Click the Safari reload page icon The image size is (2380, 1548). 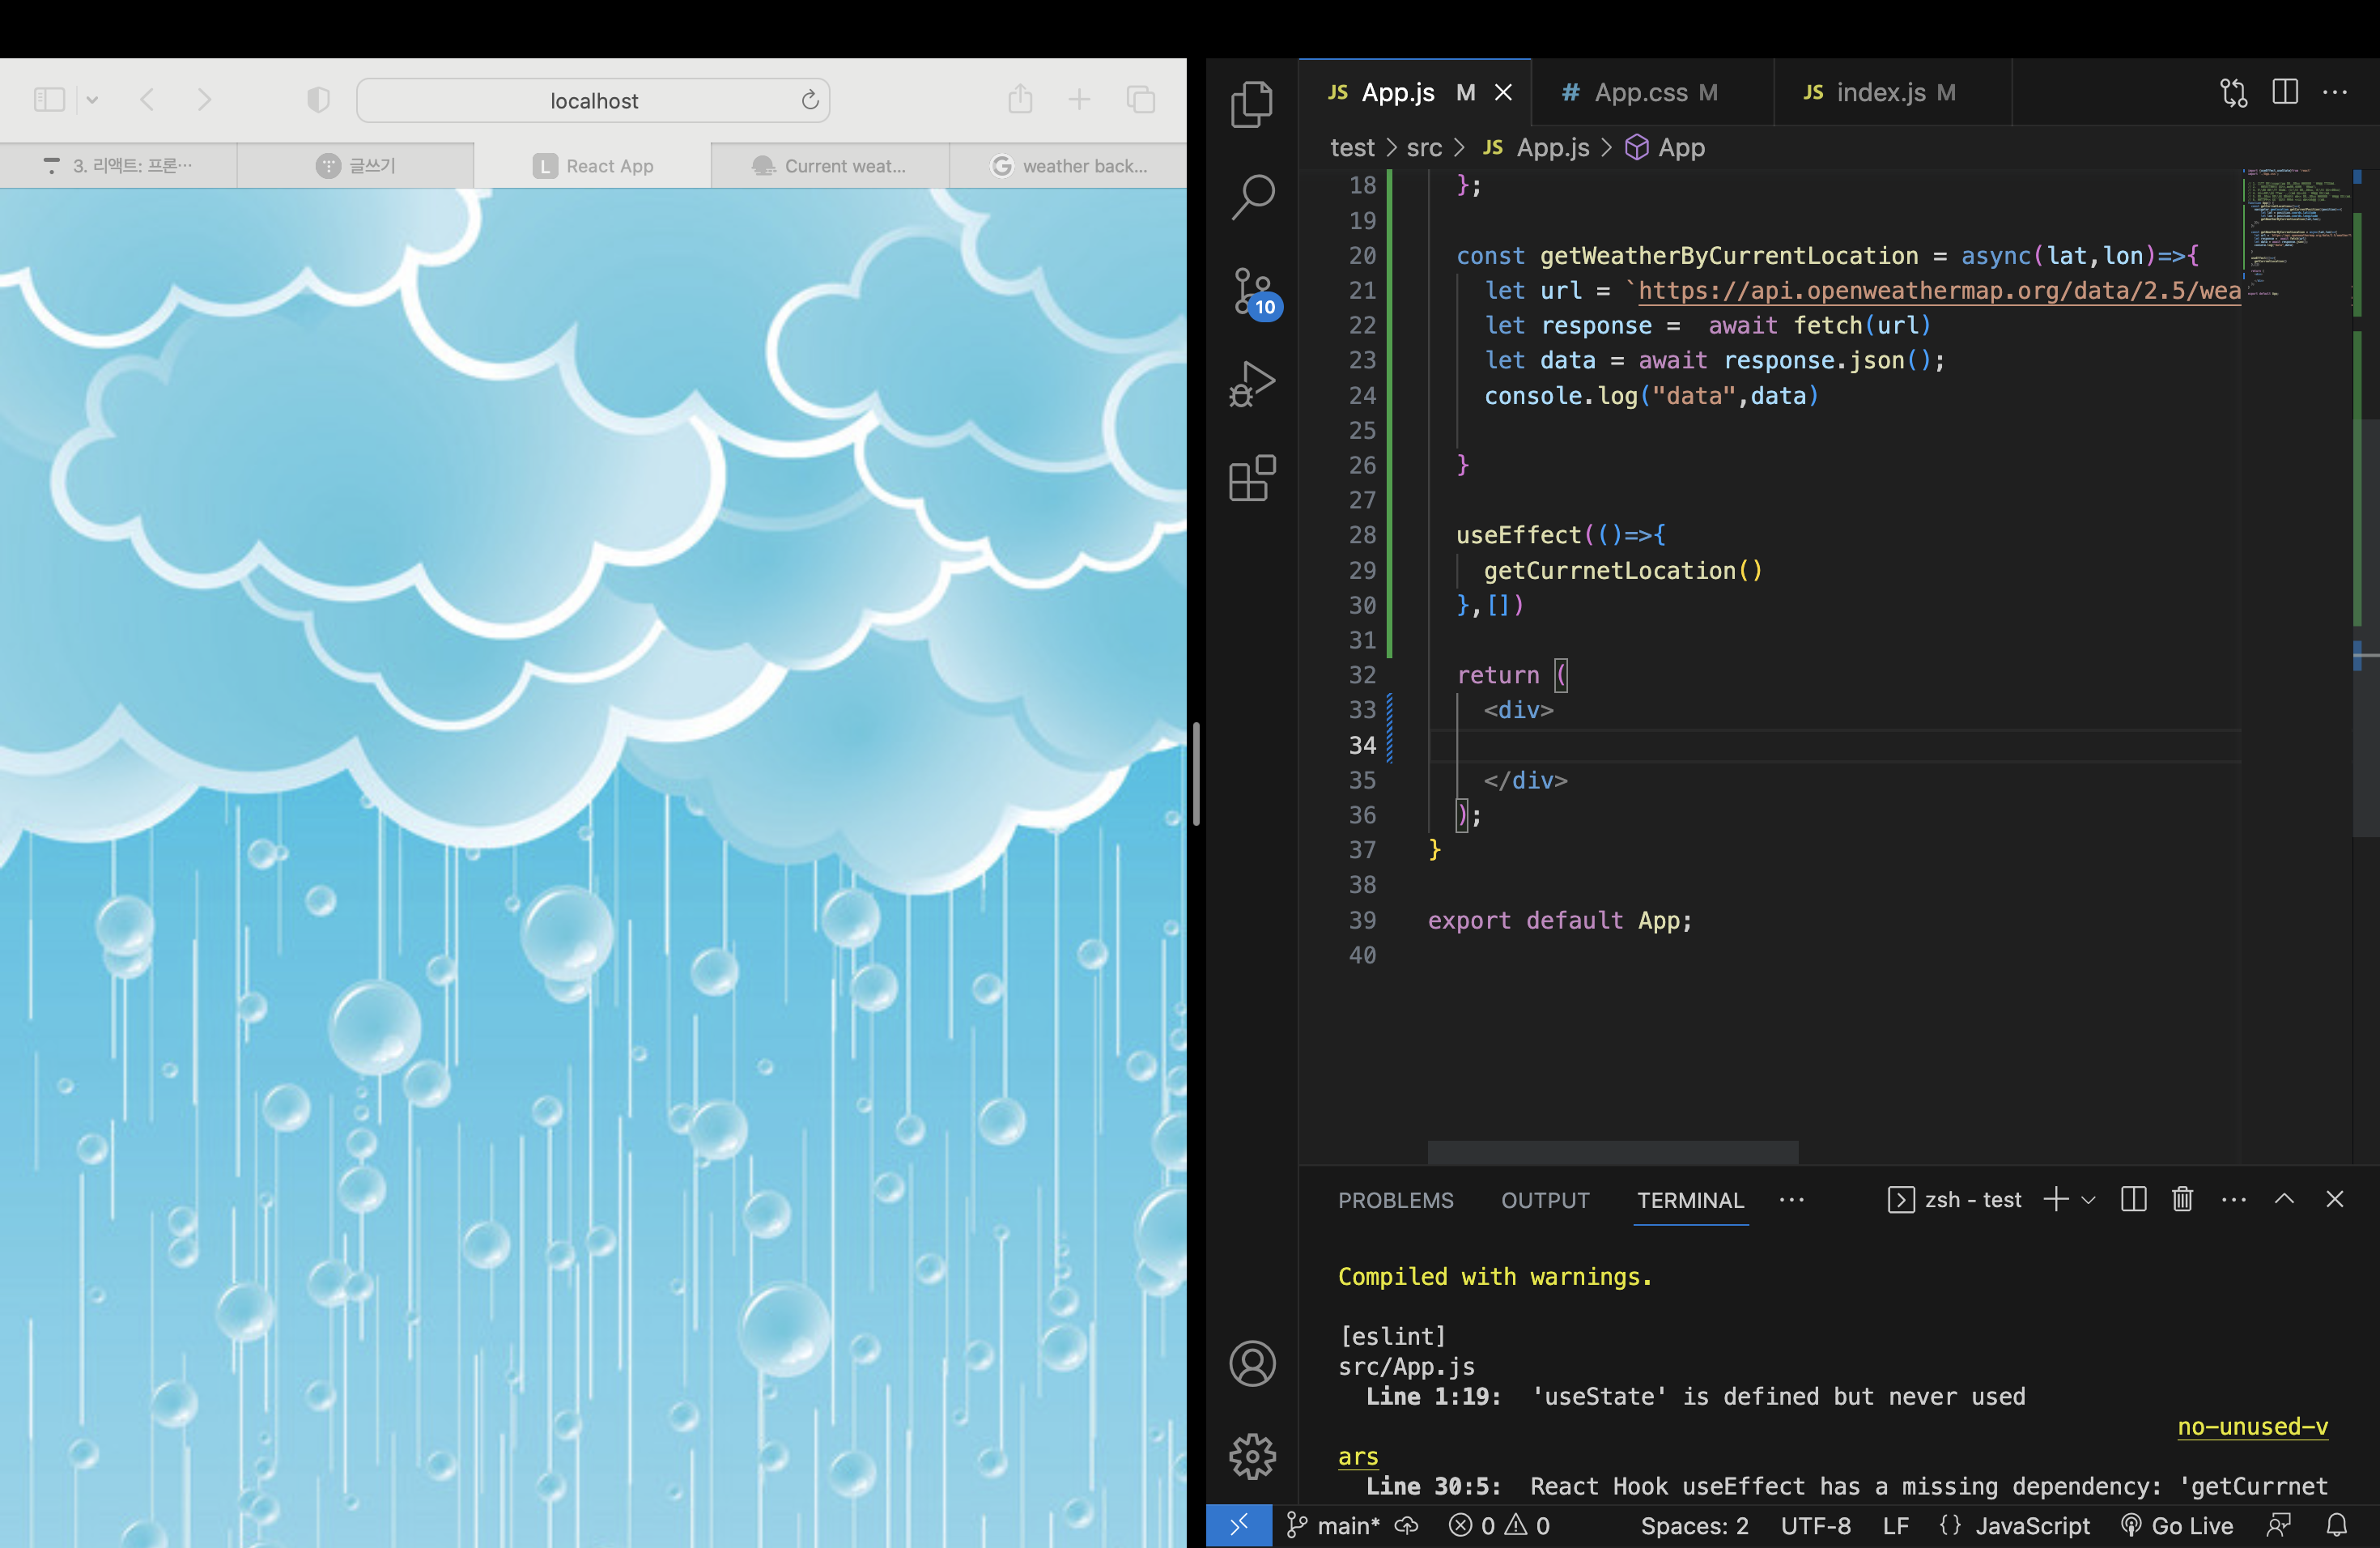coord(810,100)
